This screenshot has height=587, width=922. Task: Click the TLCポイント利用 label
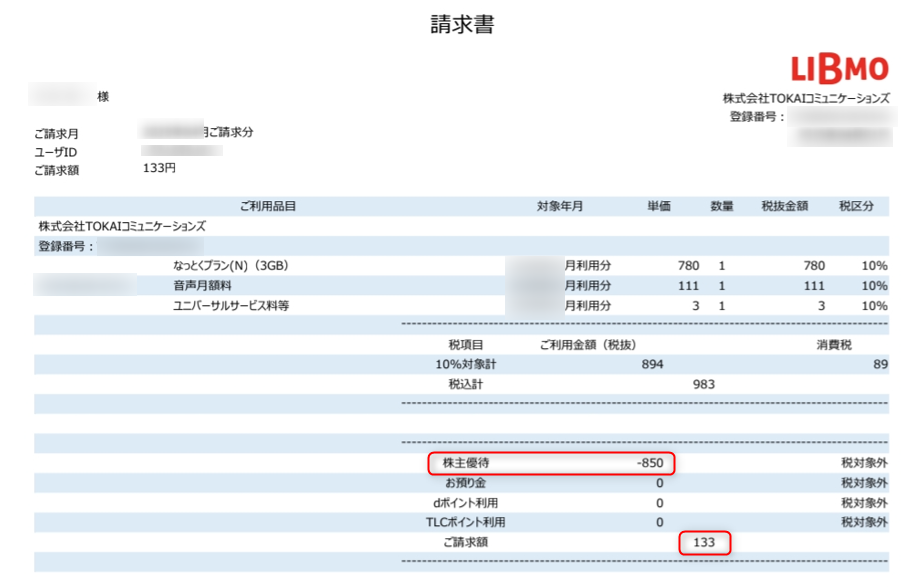point(466,522)
